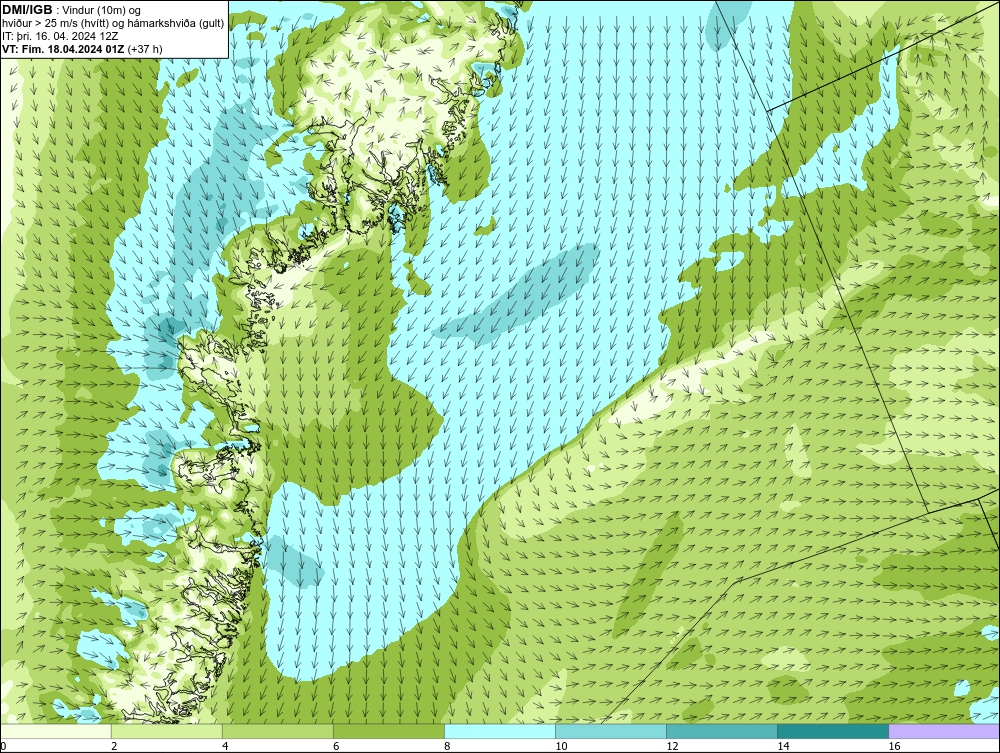The height and width of the screenshot is (753, 1000).
Task: Click the 'IT: þri. 16. 04. 2024 12Z' line
Action: coord(62,36)
